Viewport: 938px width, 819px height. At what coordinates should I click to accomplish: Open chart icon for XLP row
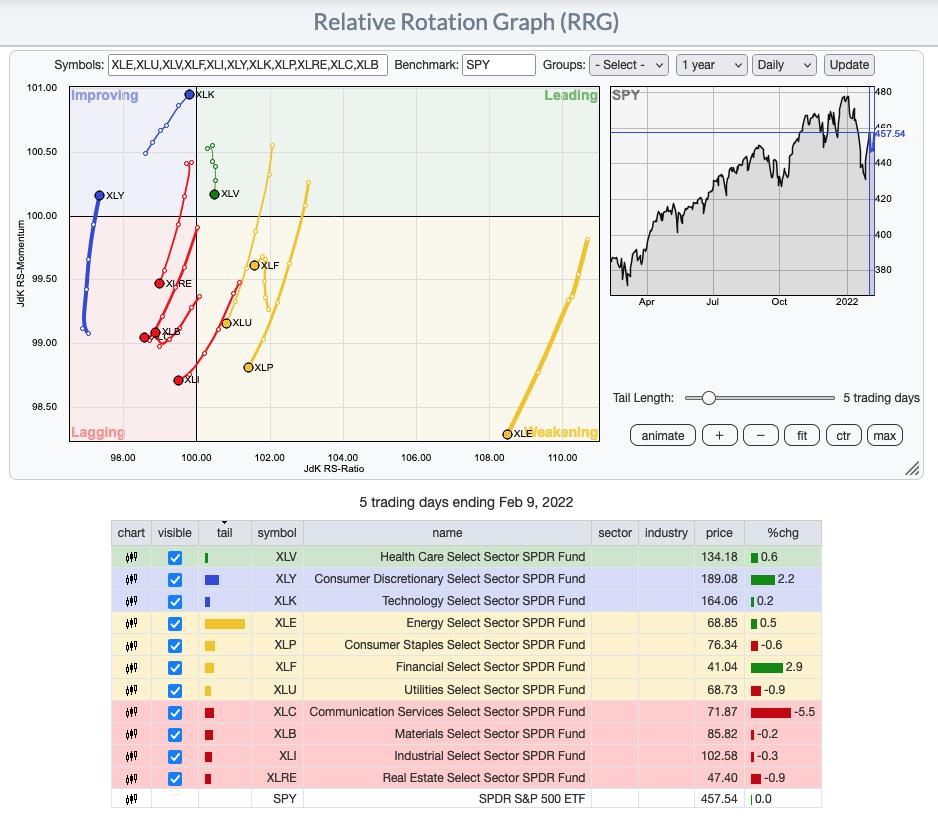[132, 646]
